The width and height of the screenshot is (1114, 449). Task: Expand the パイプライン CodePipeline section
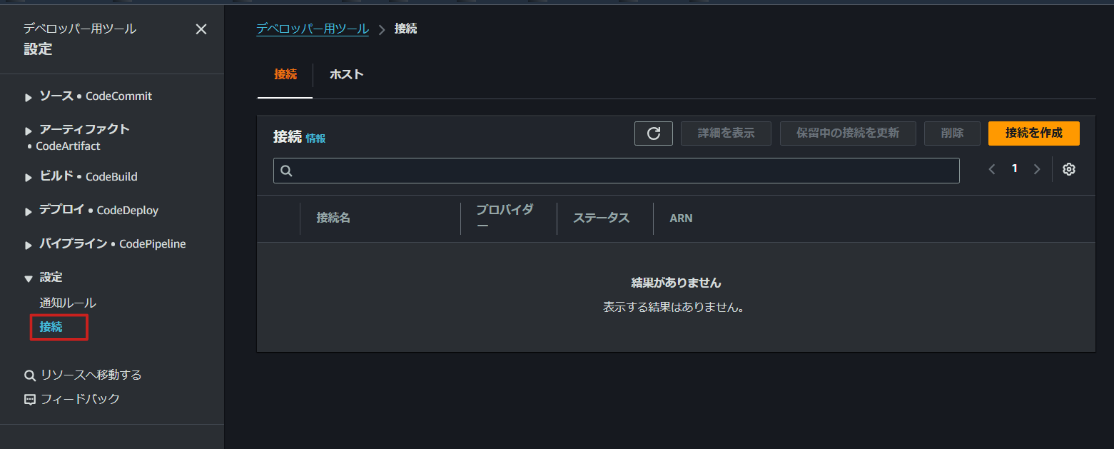(29, 245)
